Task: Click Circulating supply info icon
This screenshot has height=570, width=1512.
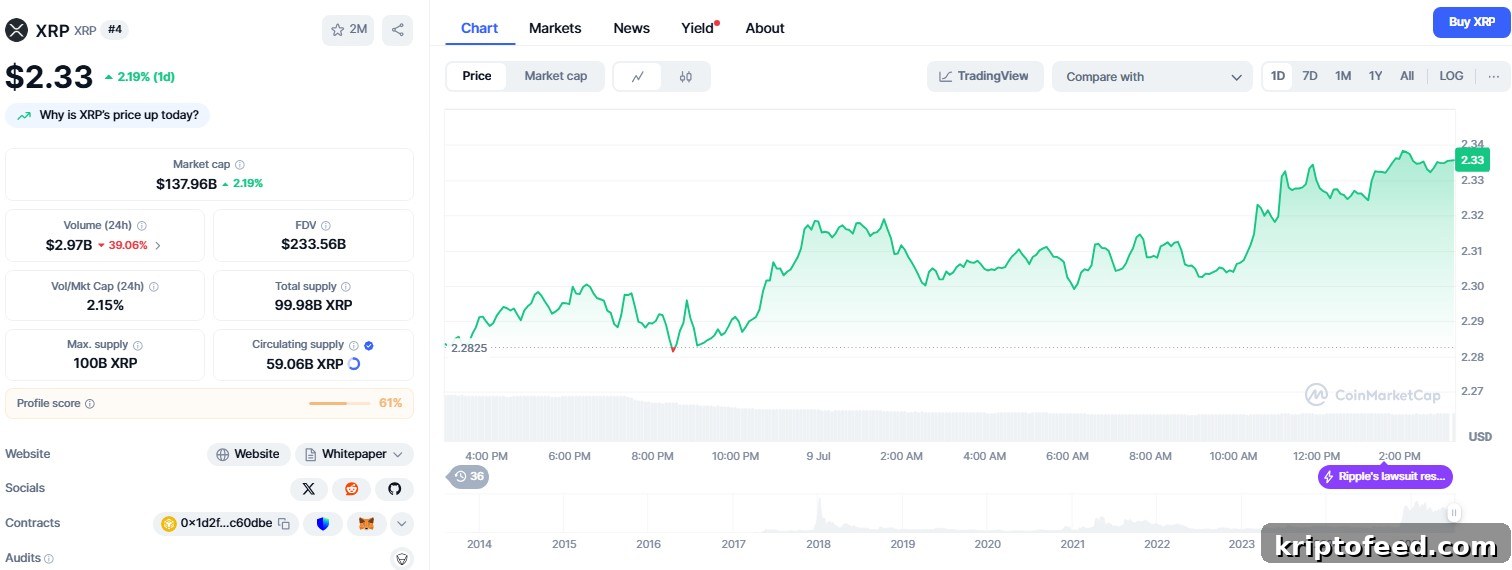Action: coord(354,345)
